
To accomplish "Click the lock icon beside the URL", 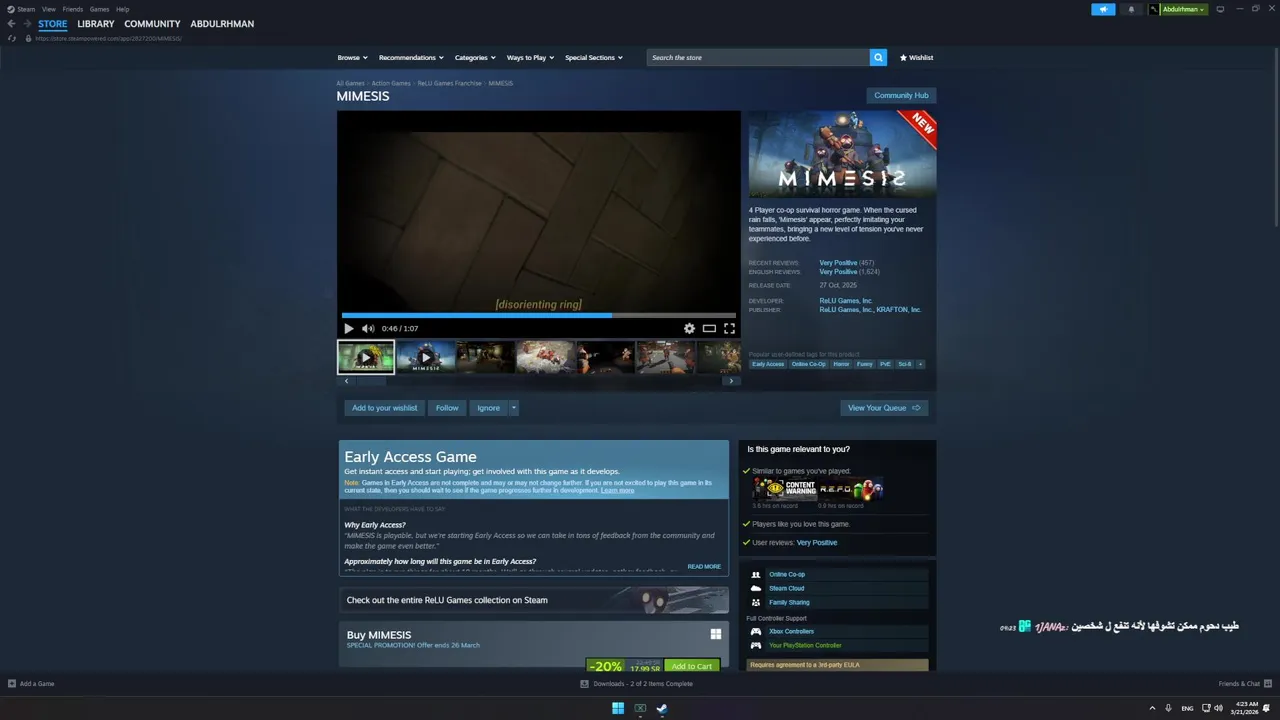I will tap(29, 38).
